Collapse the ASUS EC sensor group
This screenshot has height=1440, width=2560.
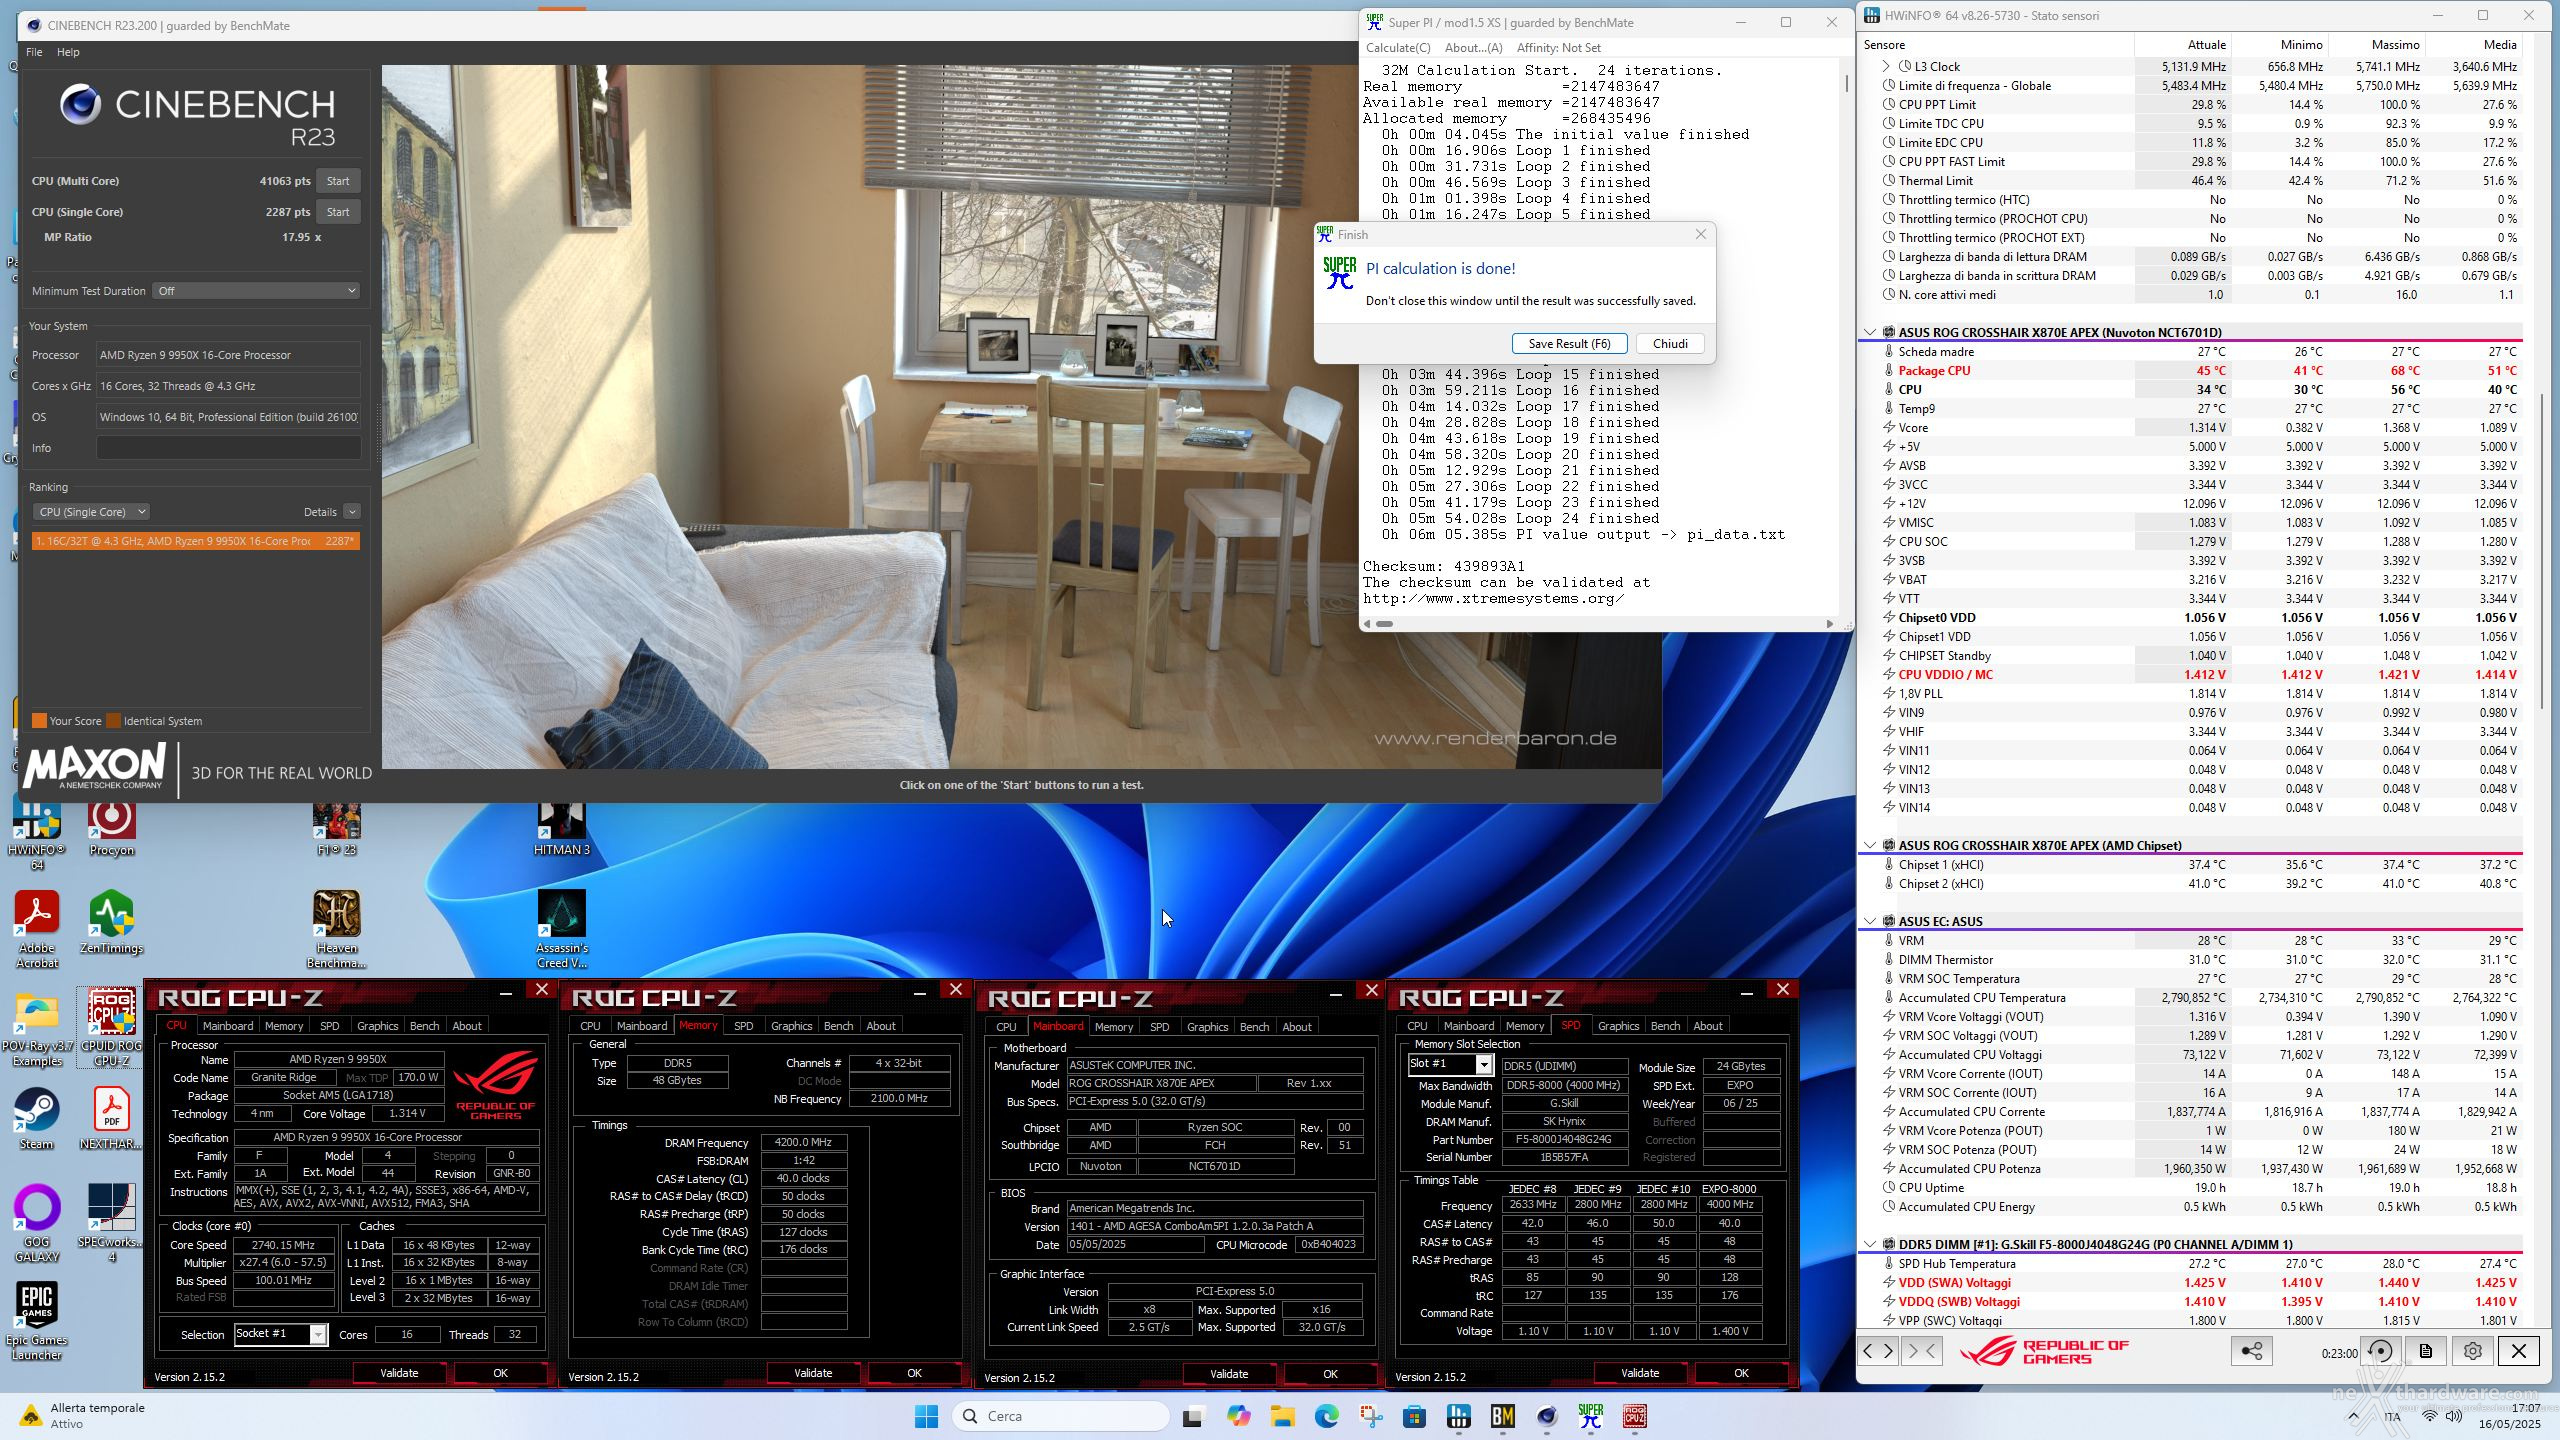[1869, 921]
